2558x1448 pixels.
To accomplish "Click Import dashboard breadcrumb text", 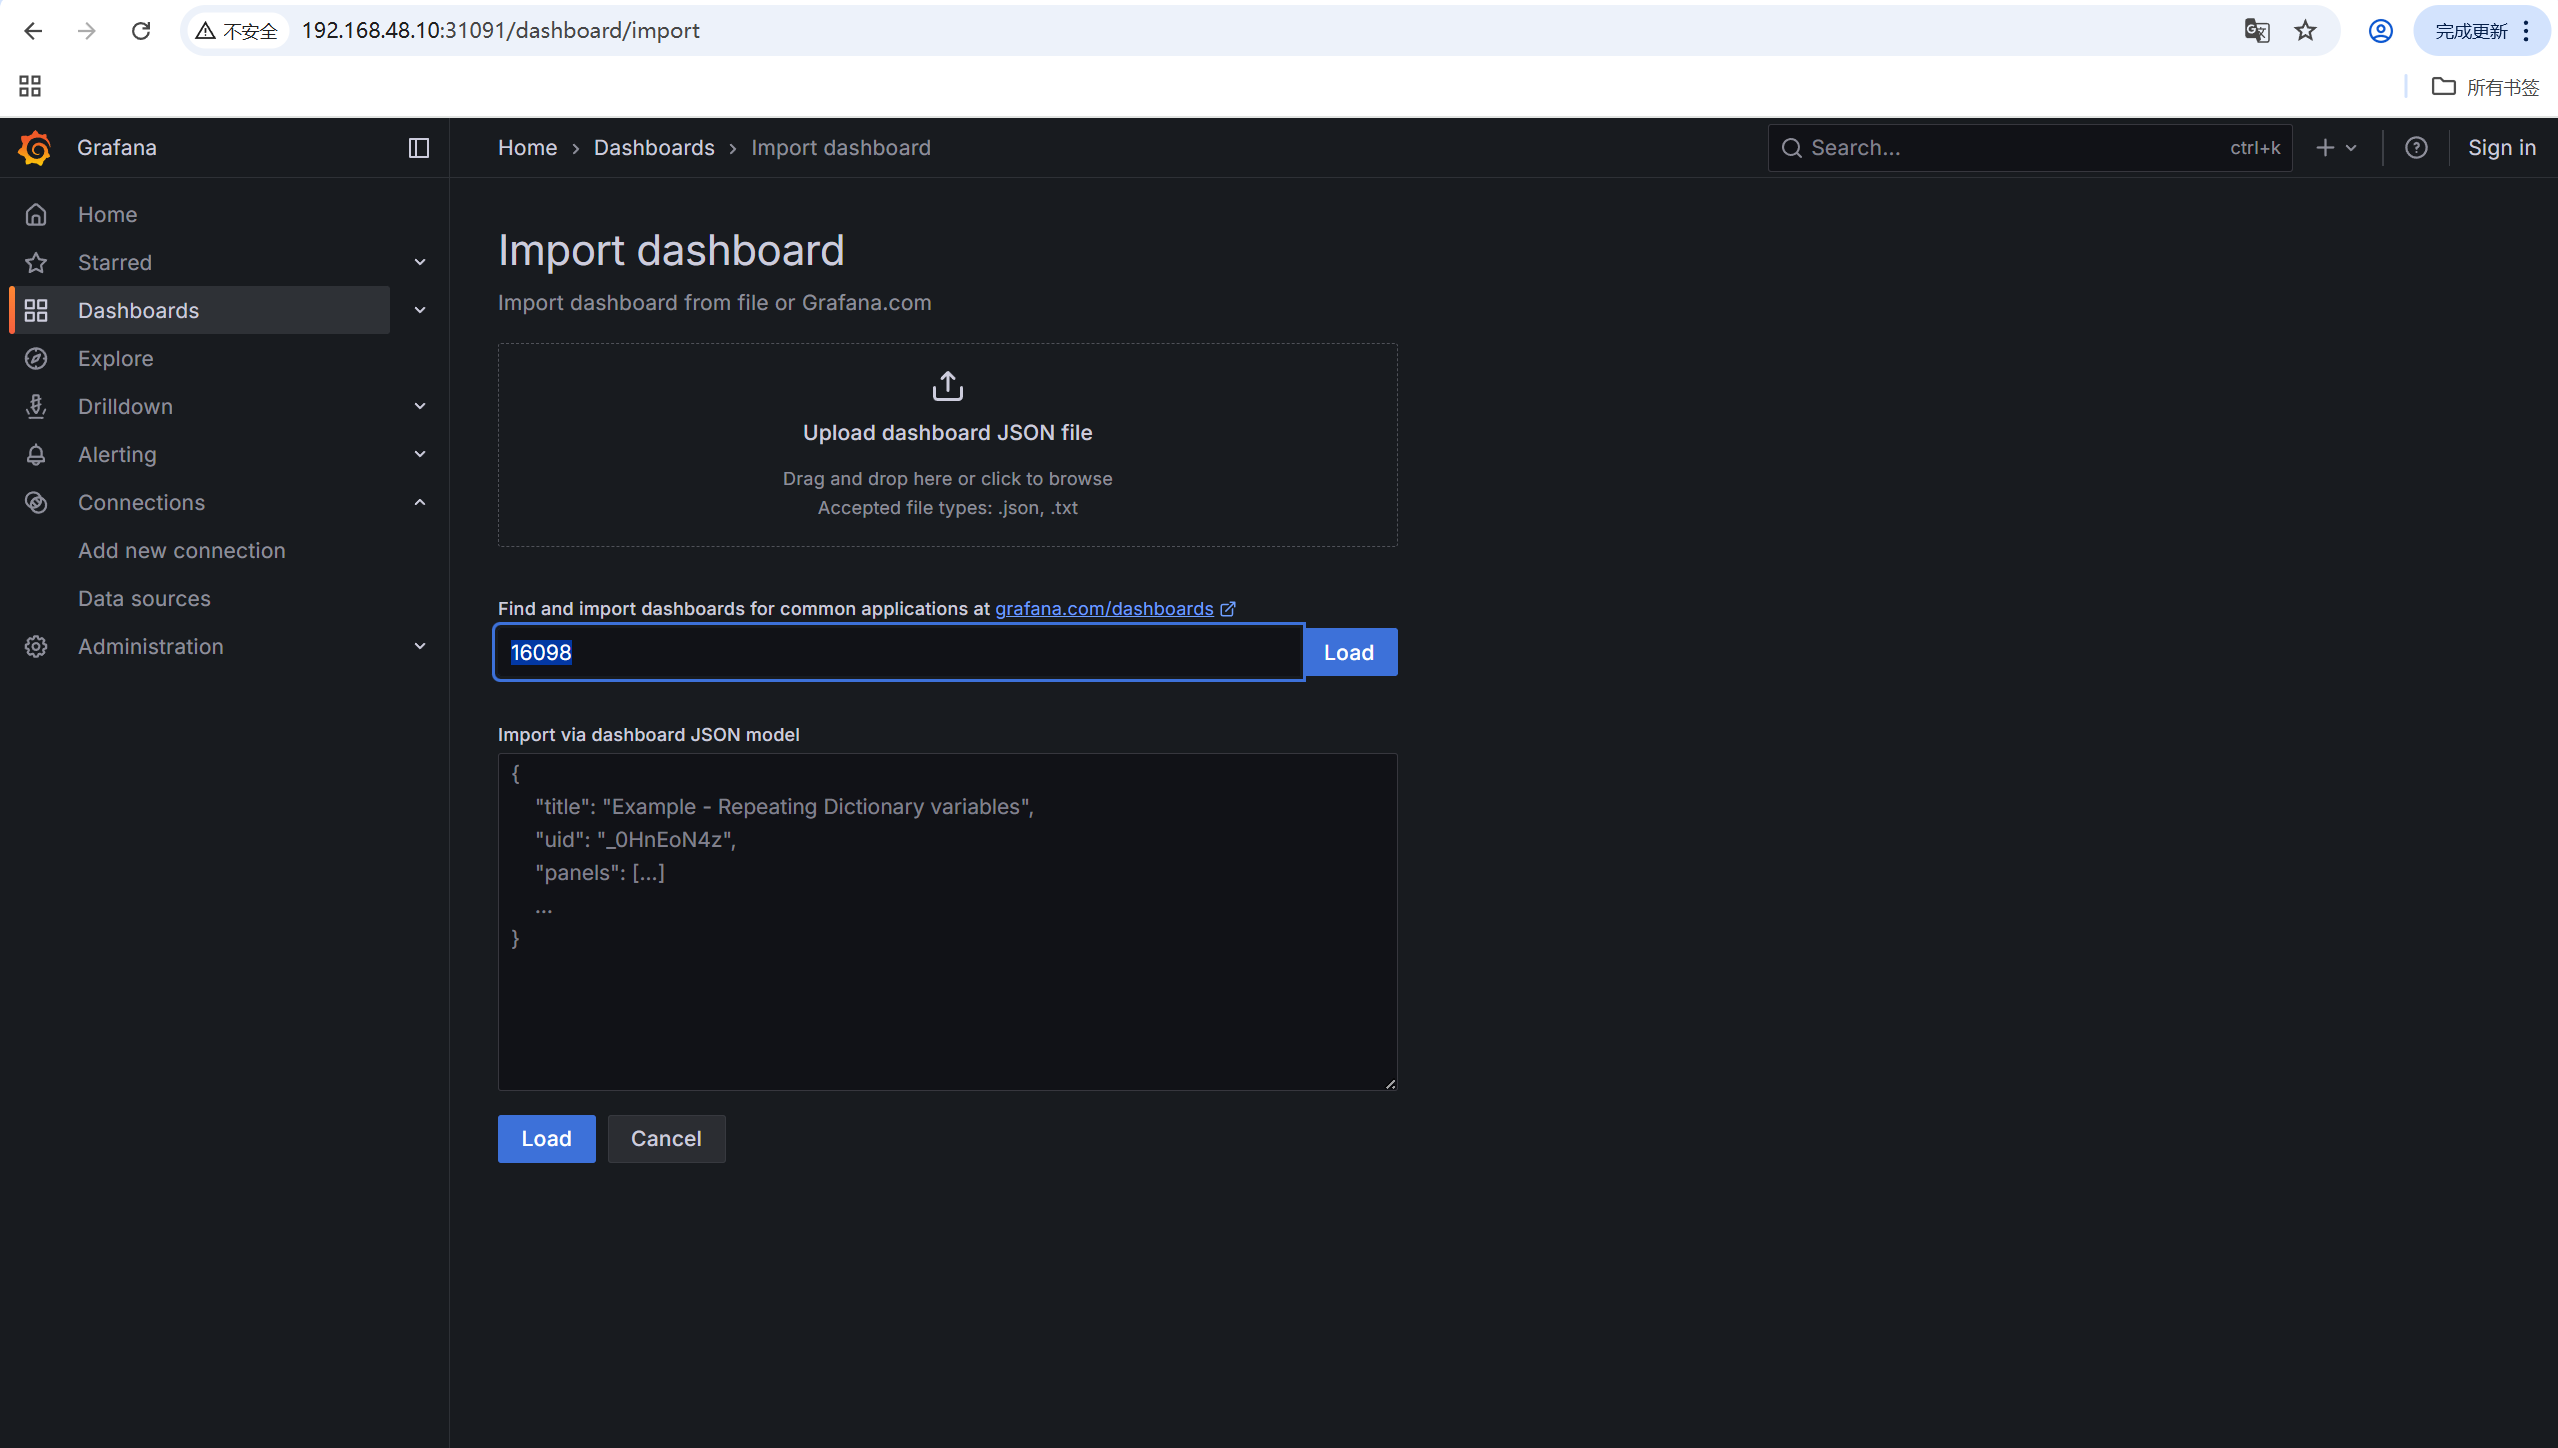I will point(840,148).
